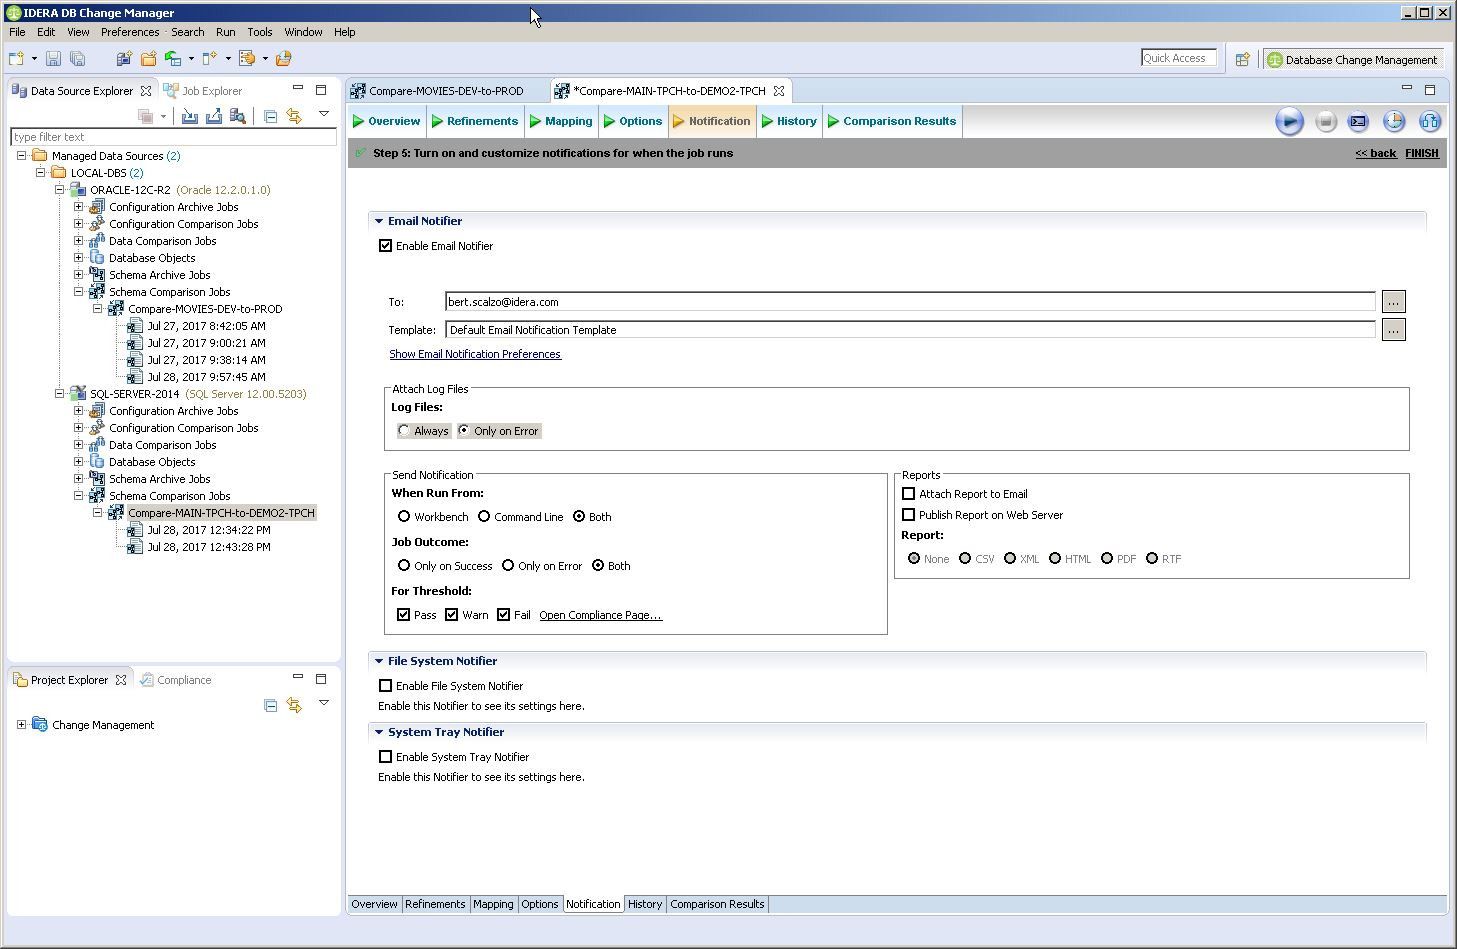Image resolution: width=1457 pixels, height=949 pixels.
Task: Click the Save icon in main toolbar
Action: (x=54, y=59)
